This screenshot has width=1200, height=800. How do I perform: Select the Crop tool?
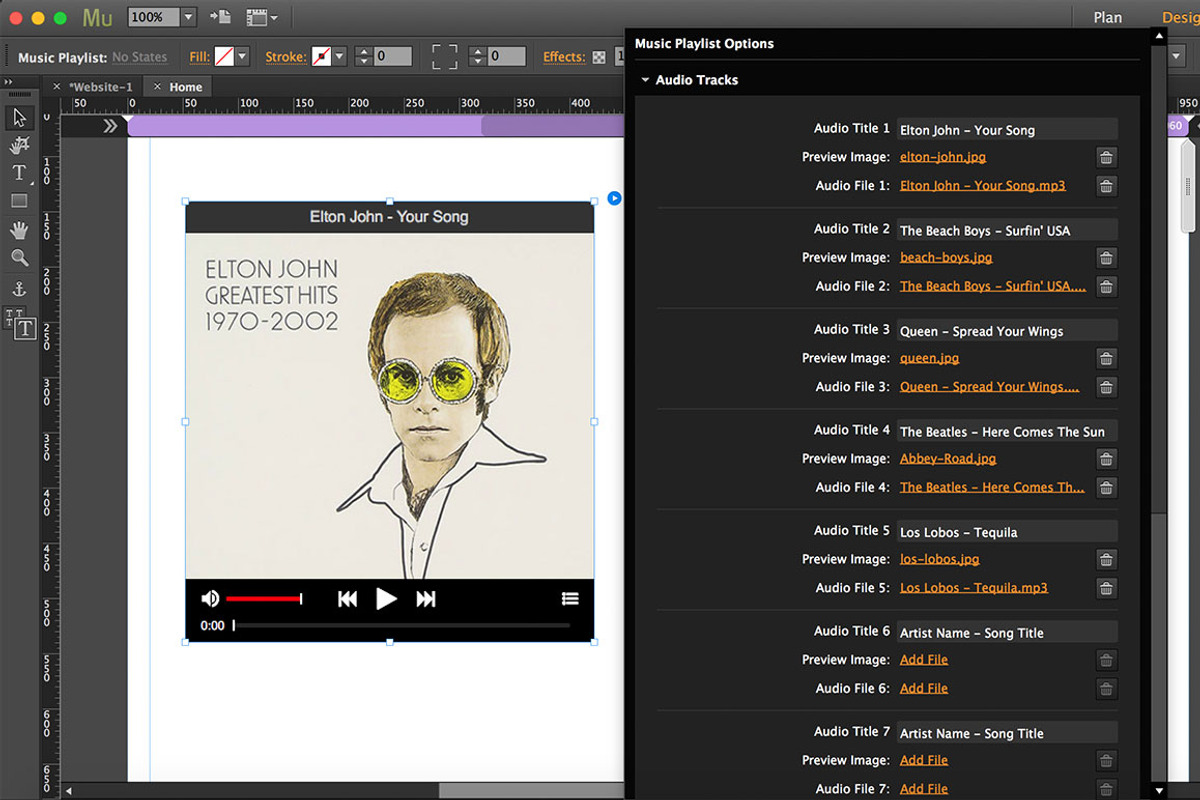click(19, 146)
